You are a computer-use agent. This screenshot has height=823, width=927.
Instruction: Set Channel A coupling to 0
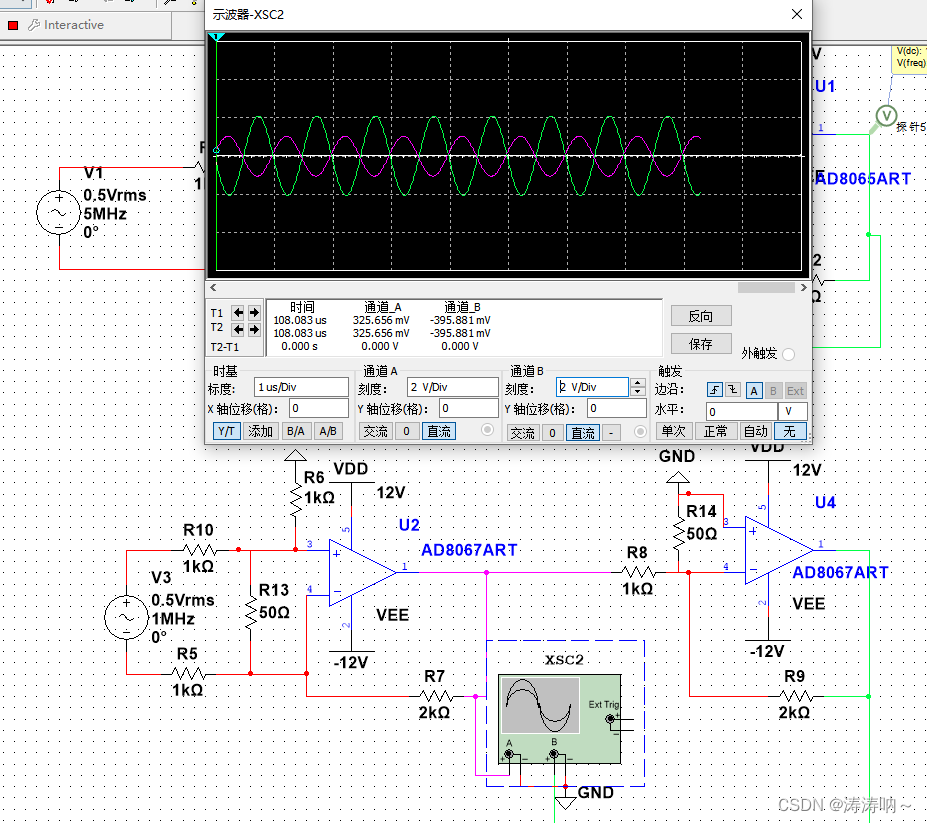pyautogui.click(x=407, y=432)
